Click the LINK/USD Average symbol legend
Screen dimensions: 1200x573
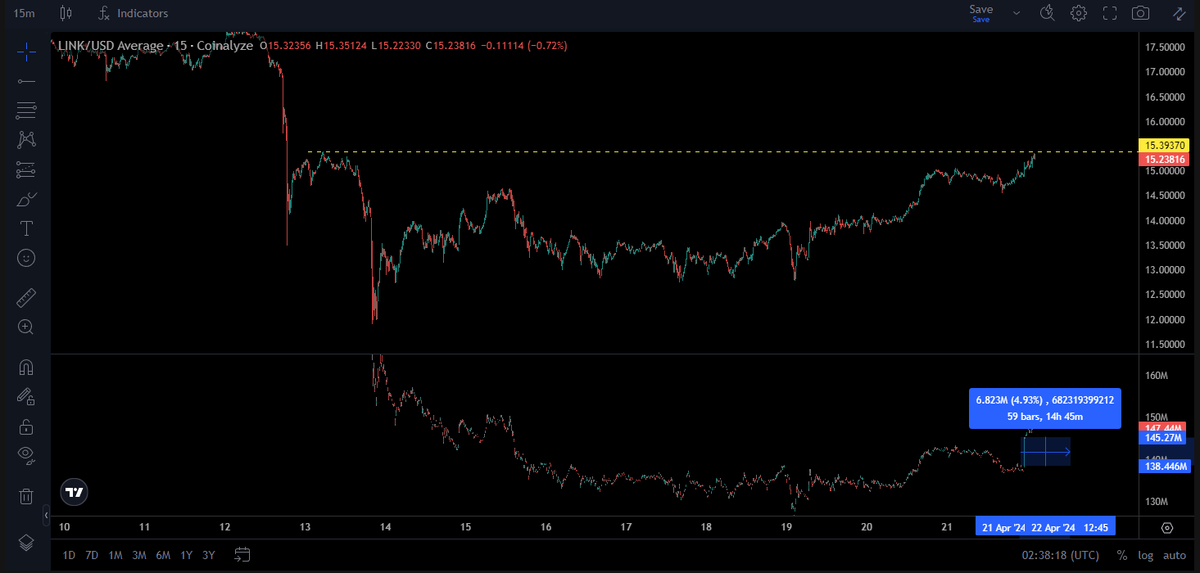pos(157,45)
